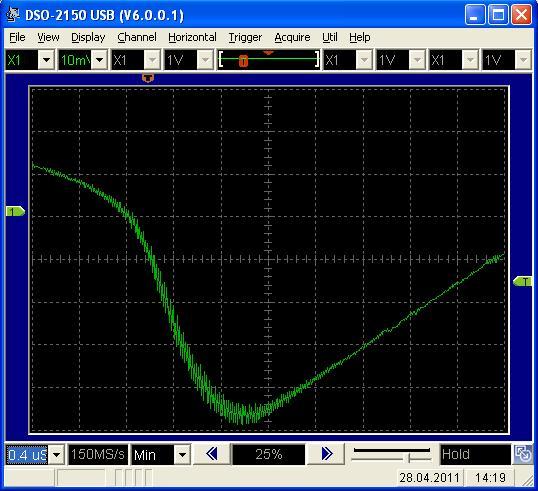Click the slider handle near Hold
538x491 pixels.
409,458
